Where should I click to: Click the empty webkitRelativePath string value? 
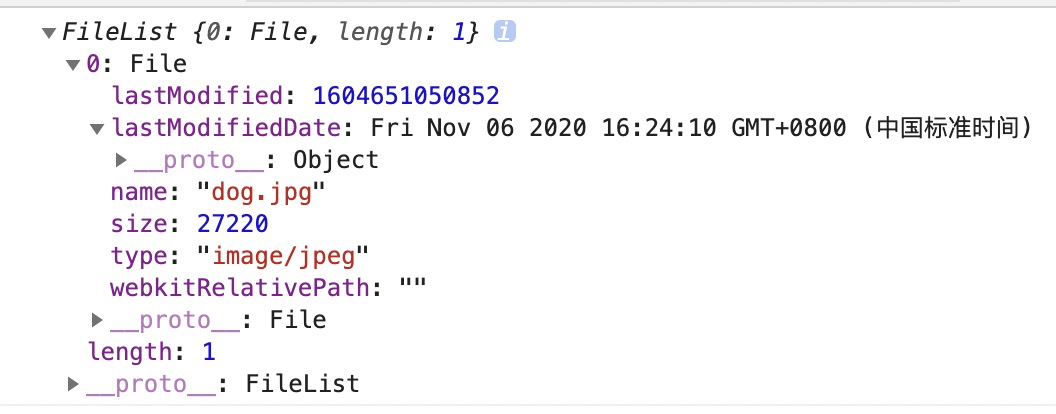tap(413, 288)
